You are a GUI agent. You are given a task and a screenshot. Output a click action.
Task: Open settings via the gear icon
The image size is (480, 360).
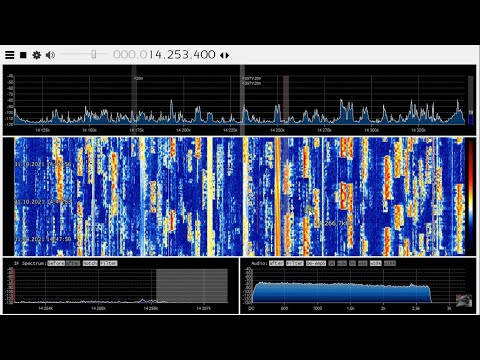coord(36,55)
